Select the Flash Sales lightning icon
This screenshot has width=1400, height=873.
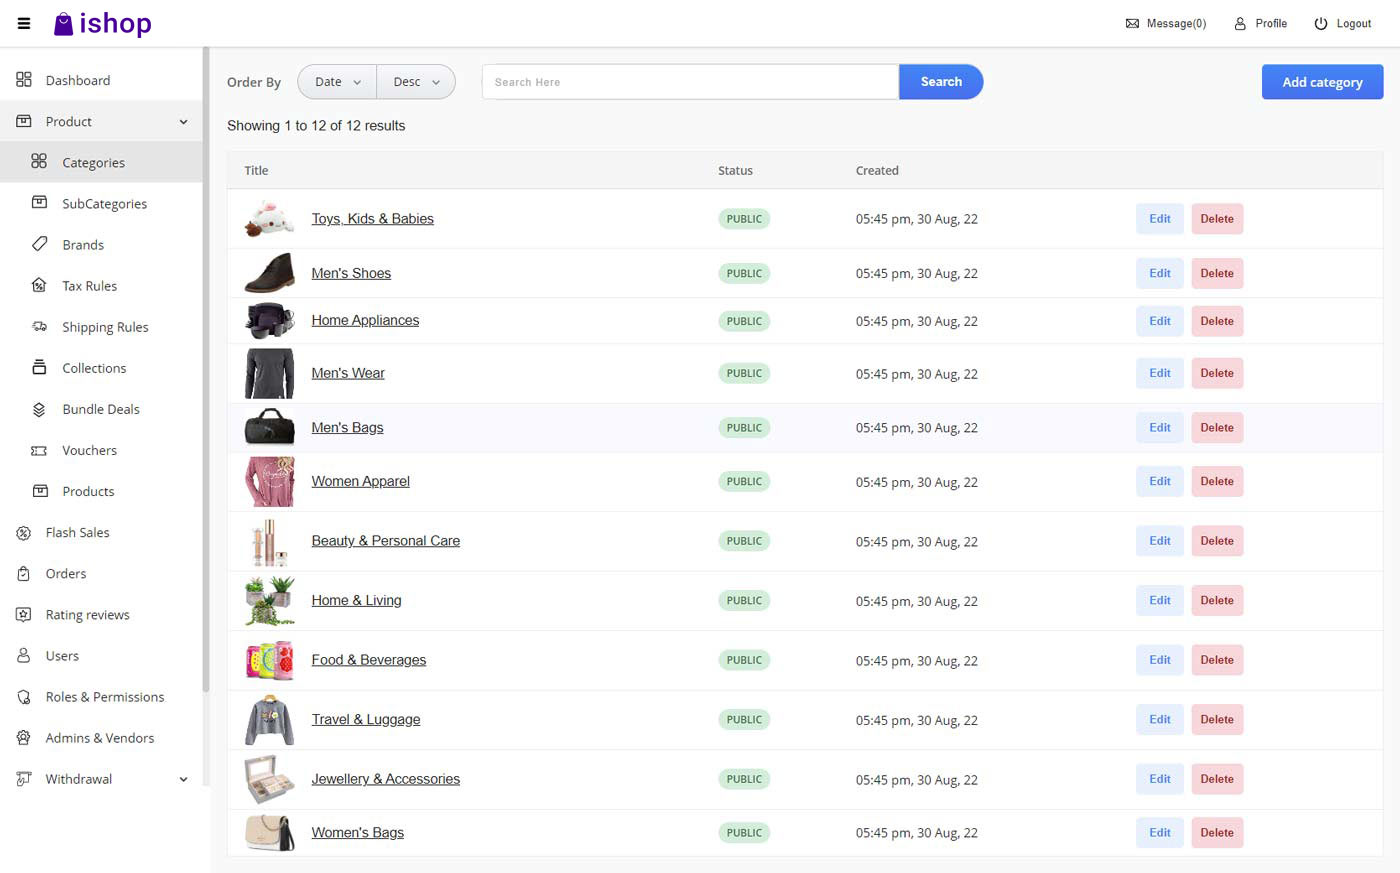pyautogui.click(x=22, y=532)
